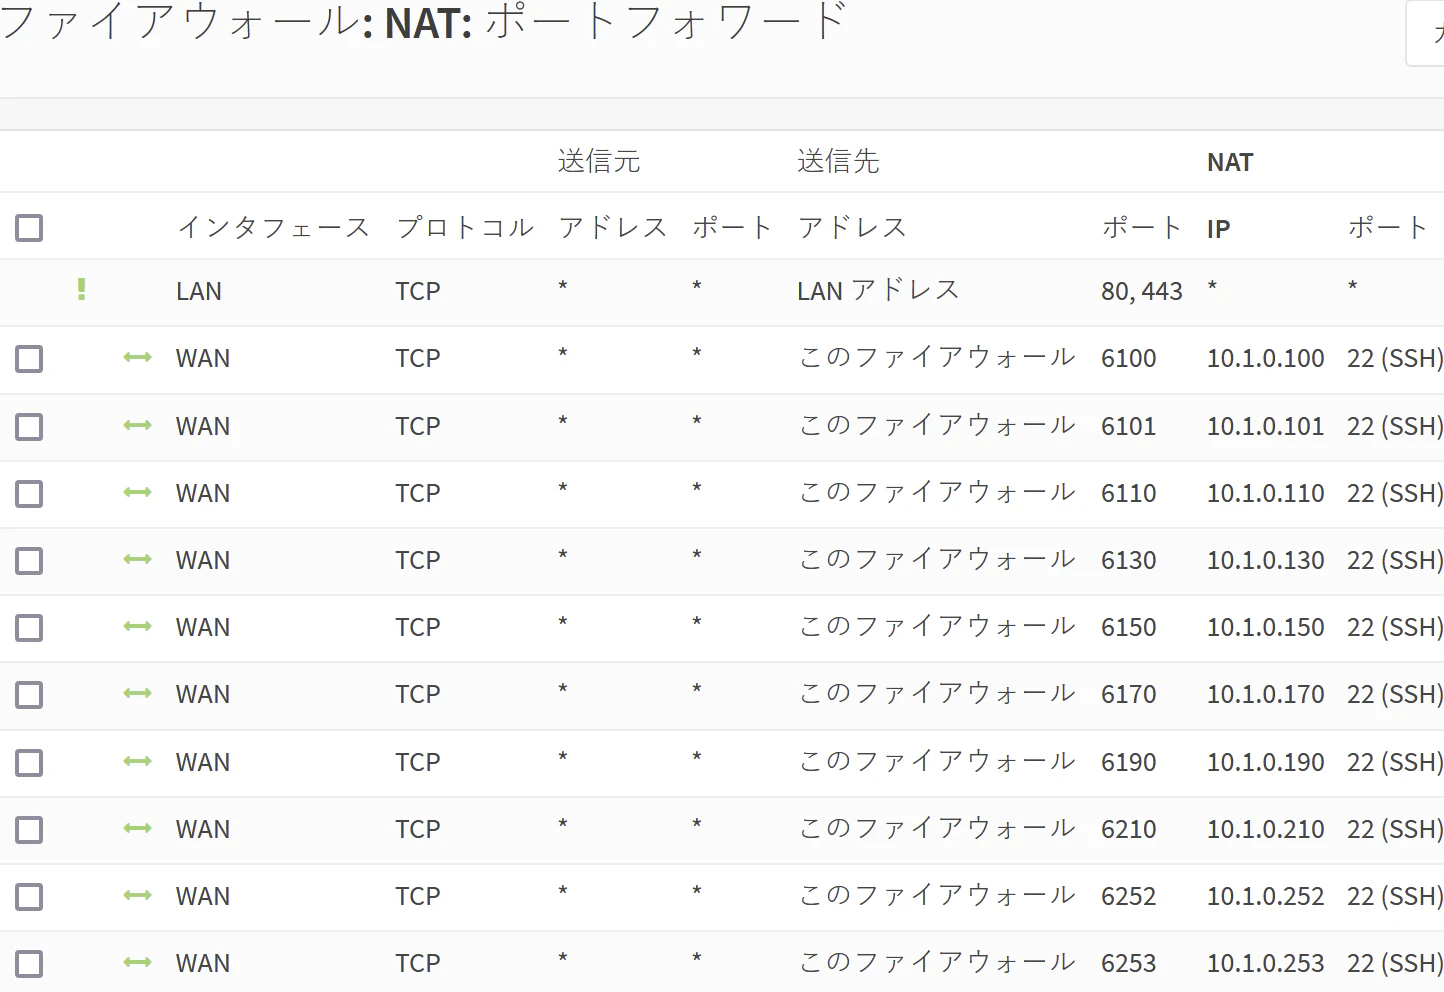Viewport: 1444px width, 992px height.
Task: Click destination port 6170
Action: (x=1128, y=694)
